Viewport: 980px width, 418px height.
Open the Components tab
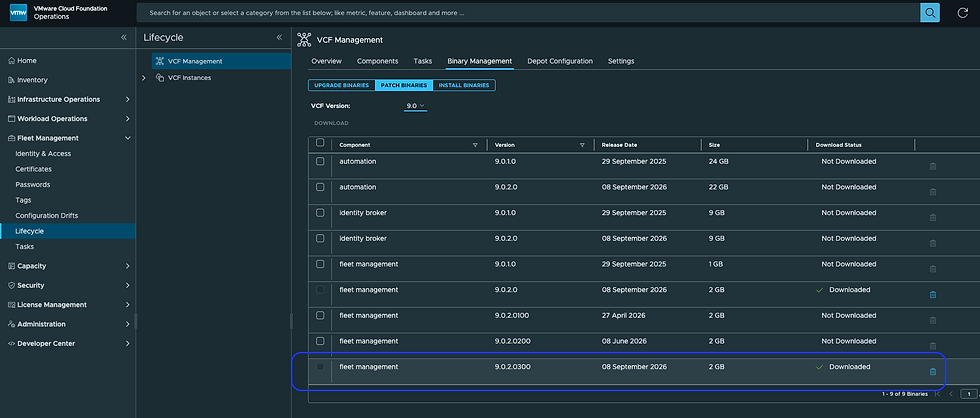[x=378, y=61]
